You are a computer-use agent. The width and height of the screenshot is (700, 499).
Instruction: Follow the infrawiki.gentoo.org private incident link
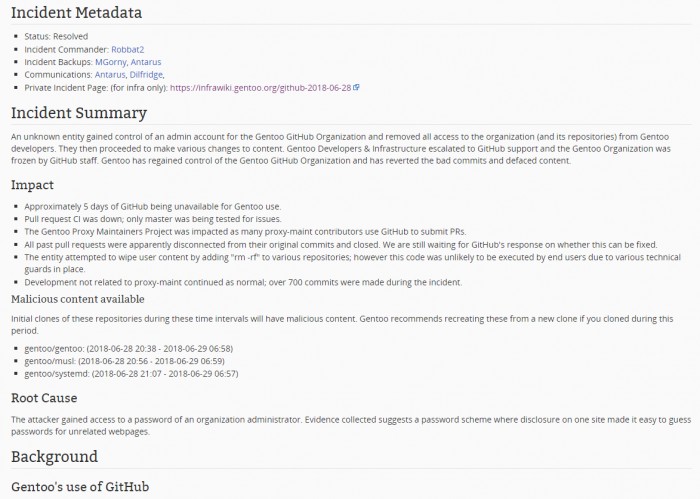259,87
